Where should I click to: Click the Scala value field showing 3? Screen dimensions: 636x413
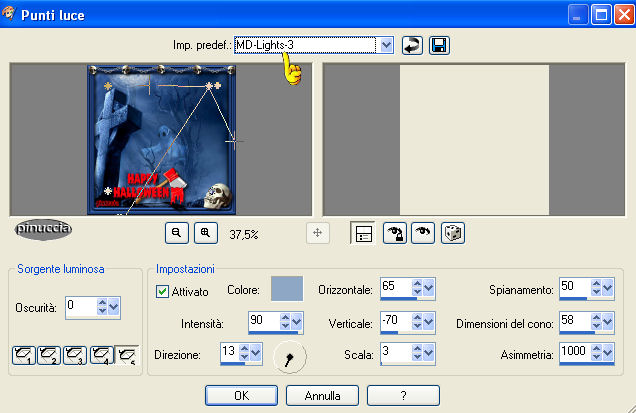[x=396, y=352]
